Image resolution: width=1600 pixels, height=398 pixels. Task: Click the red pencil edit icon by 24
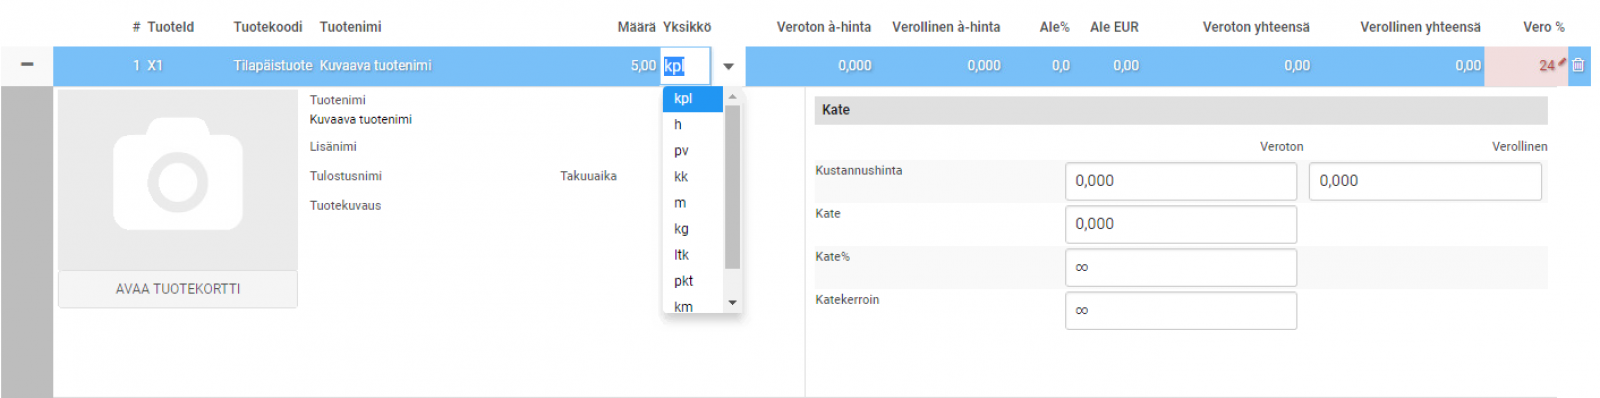[1562, 62]
